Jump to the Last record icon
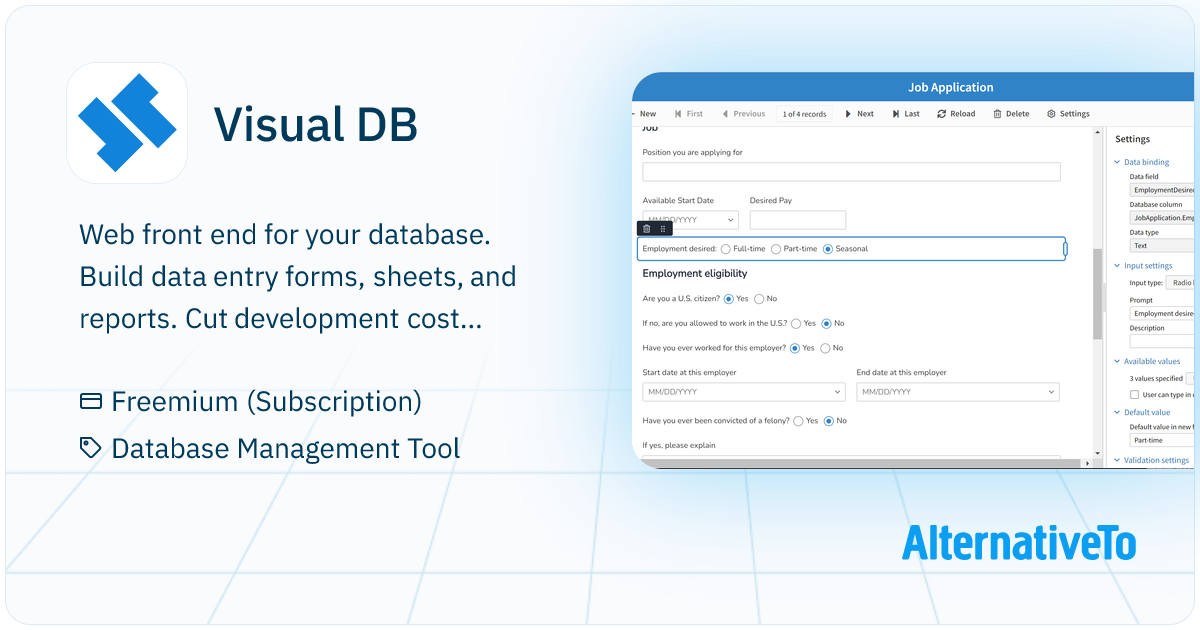The height and width of the screenshot is (630, 1200). pyautogui.click(x=897, y=113)
